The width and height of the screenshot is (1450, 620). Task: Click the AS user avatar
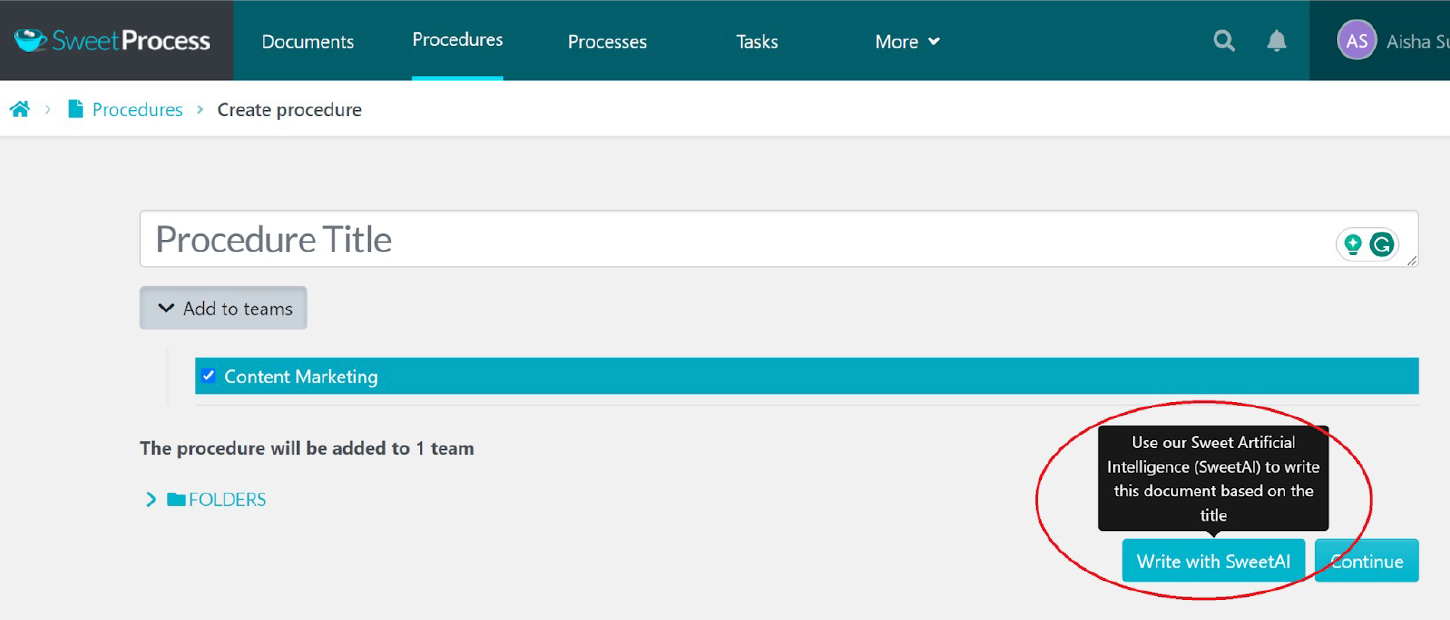click(1356, 41)
